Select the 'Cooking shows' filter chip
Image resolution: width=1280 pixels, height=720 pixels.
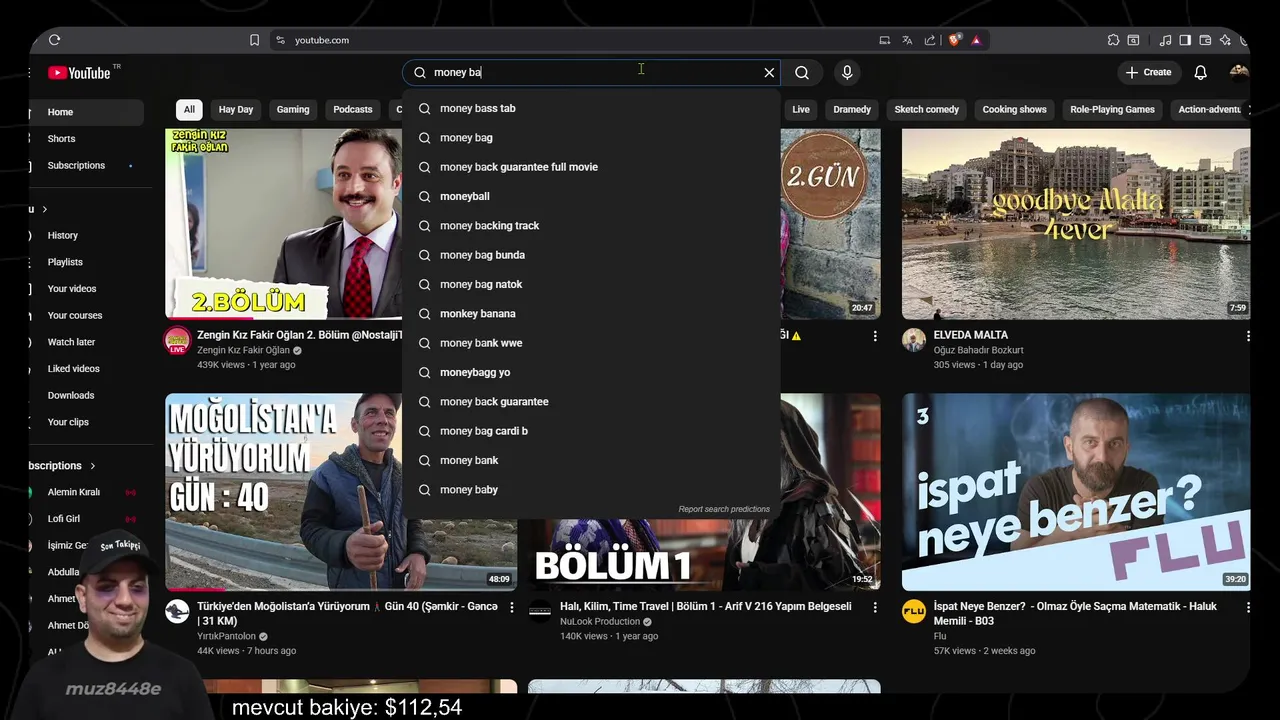[1014, 109]
